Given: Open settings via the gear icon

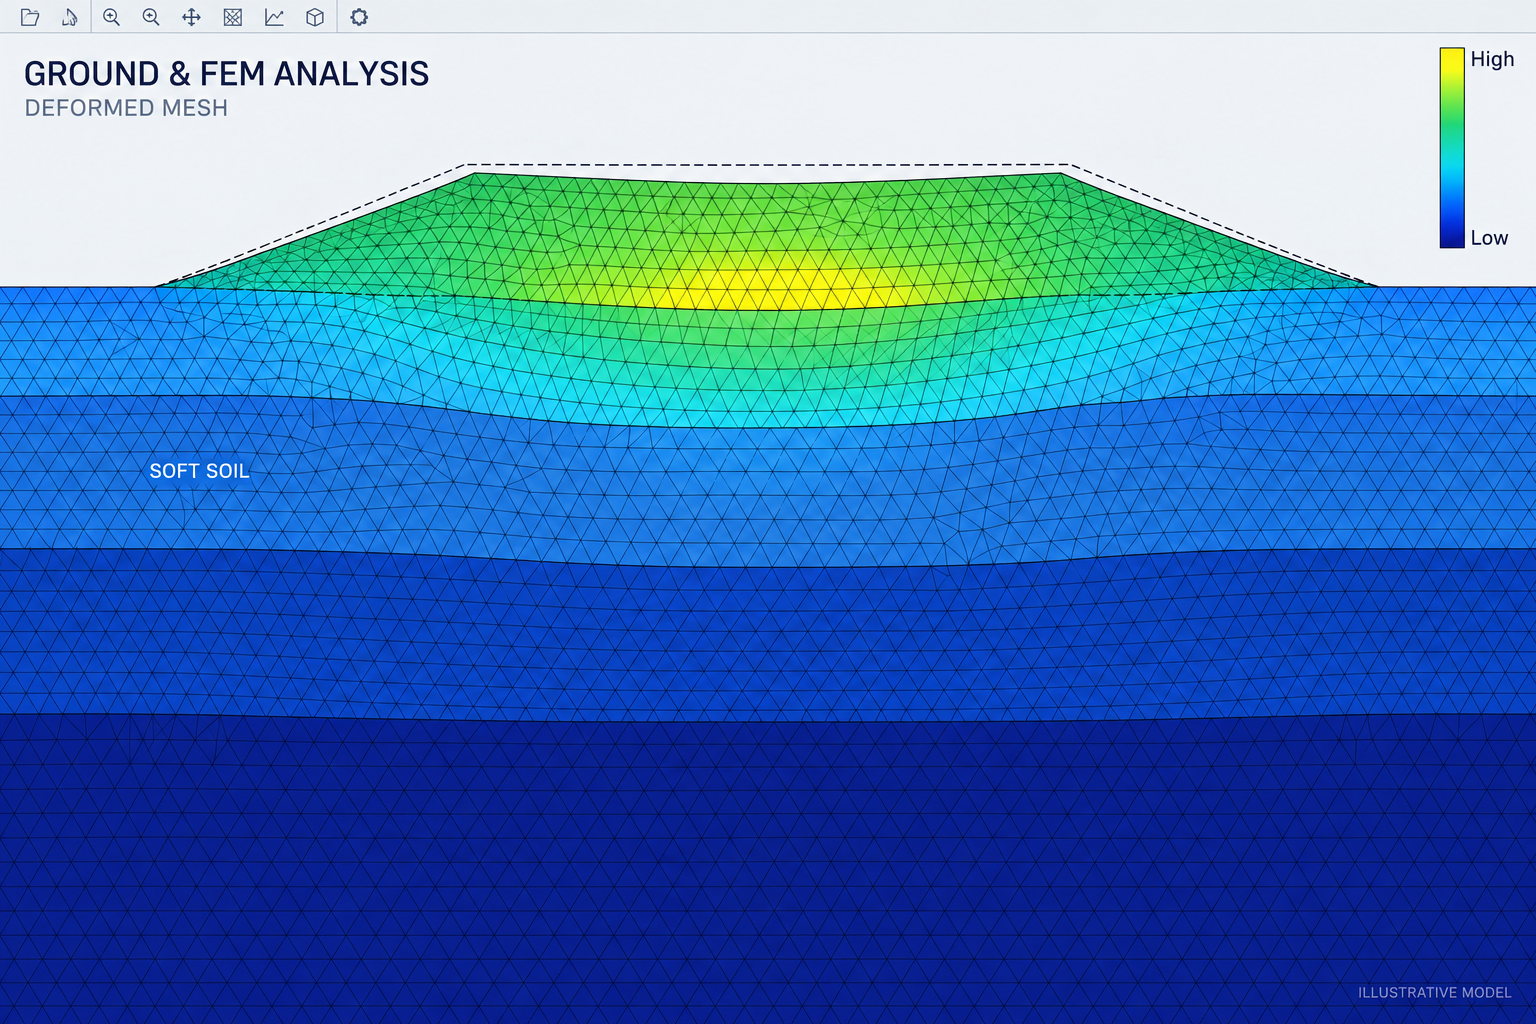Looking at the screenshot, I should pyautogui.click(x=359, y=17).
